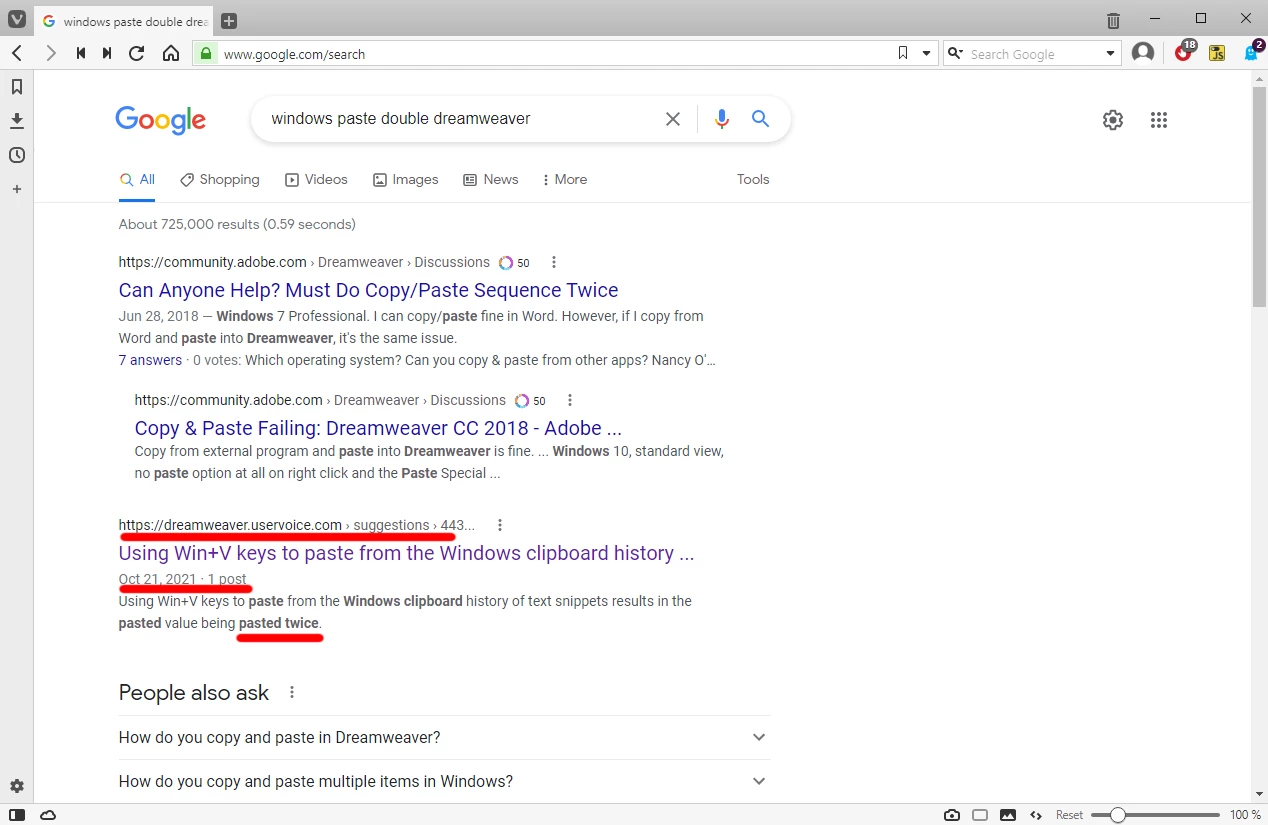Open the red ad blocker extension
The image size is (1268, 825).
pos(1185,52)
